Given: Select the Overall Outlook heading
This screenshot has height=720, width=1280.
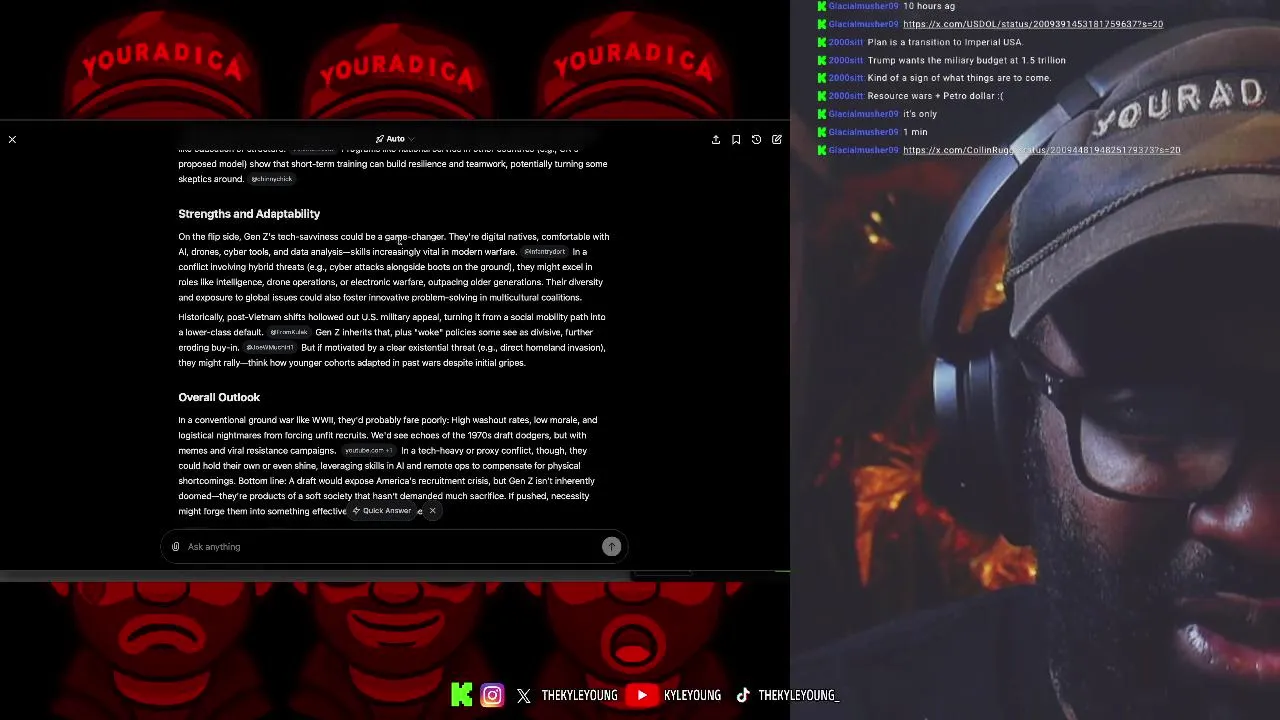Looking at the screenshot, I should pyautogui.click(x=219, y=397).
